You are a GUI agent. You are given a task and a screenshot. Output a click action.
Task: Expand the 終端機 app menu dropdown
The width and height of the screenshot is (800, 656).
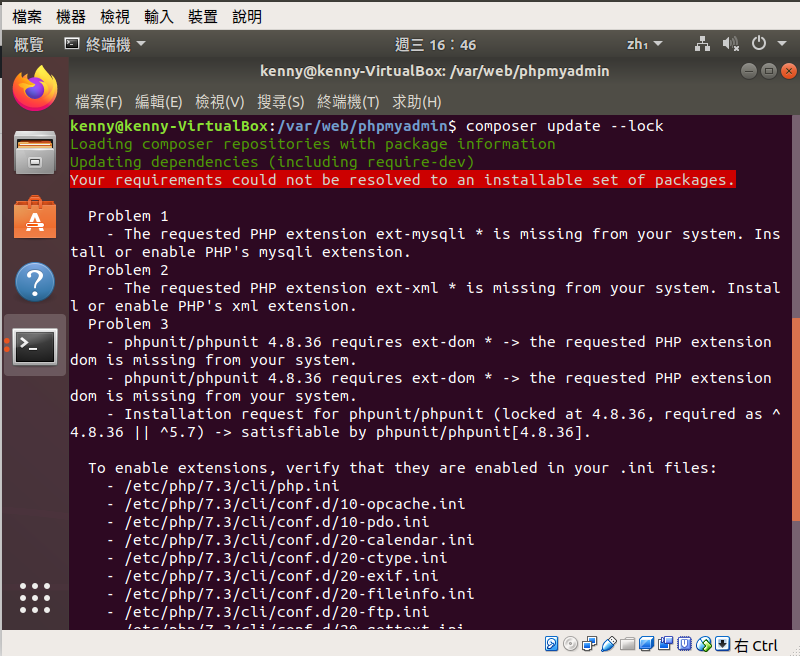(x=105, y=44)
